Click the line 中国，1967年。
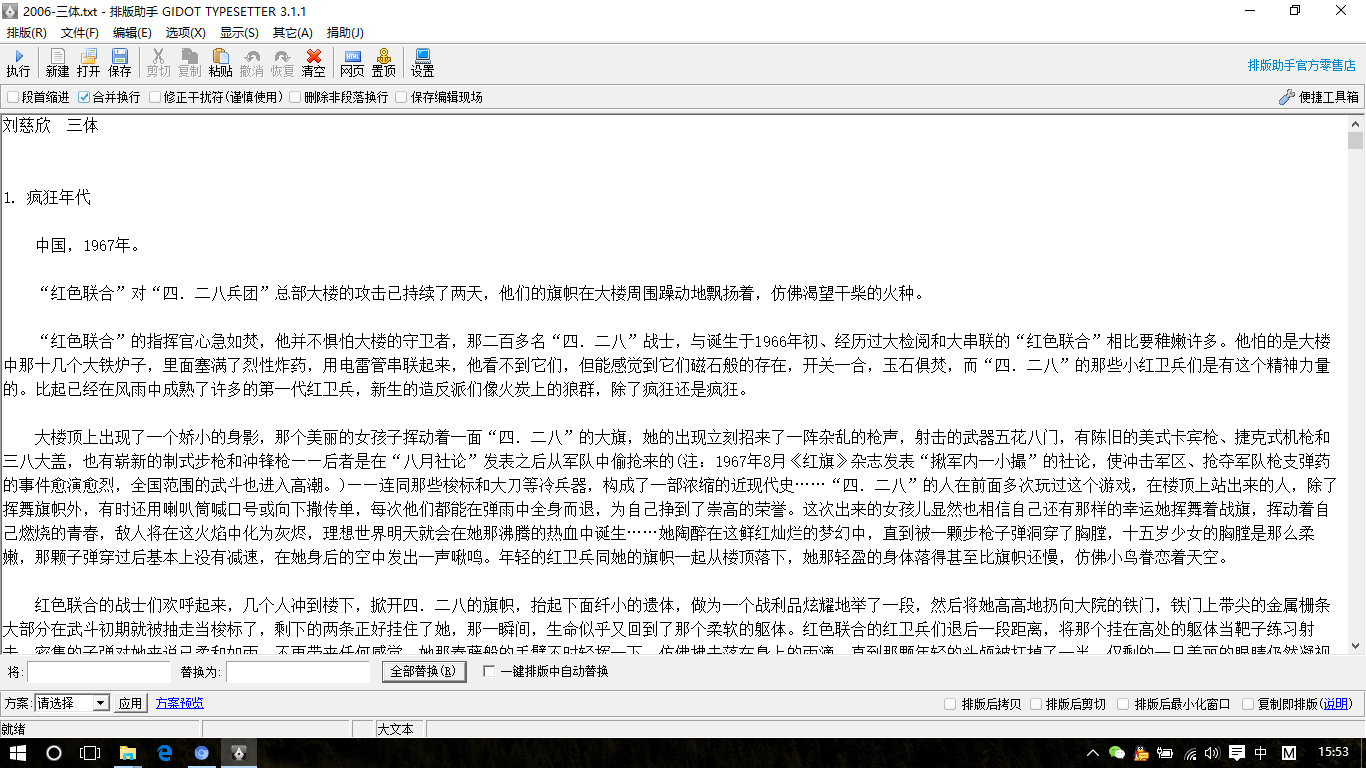1366x768 pixels. pyautogui.click(x=88, y=245)
